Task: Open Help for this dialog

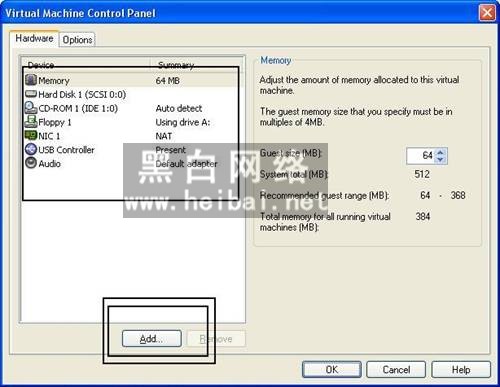Action: (461, 370)
